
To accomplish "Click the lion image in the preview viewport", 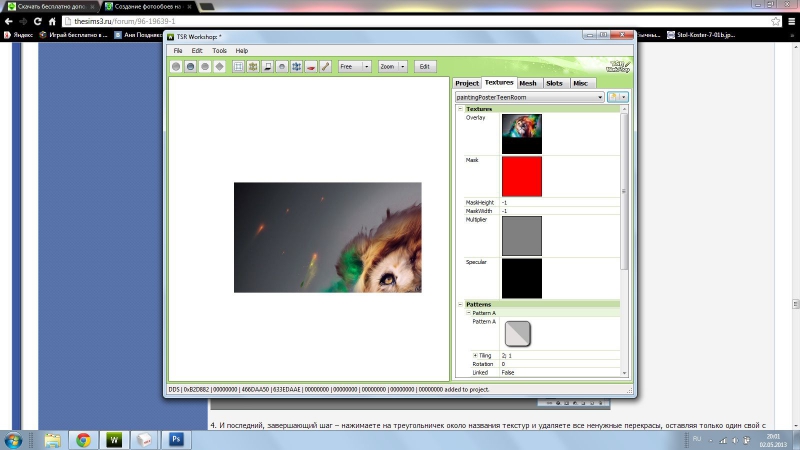I will coord(328,237).
